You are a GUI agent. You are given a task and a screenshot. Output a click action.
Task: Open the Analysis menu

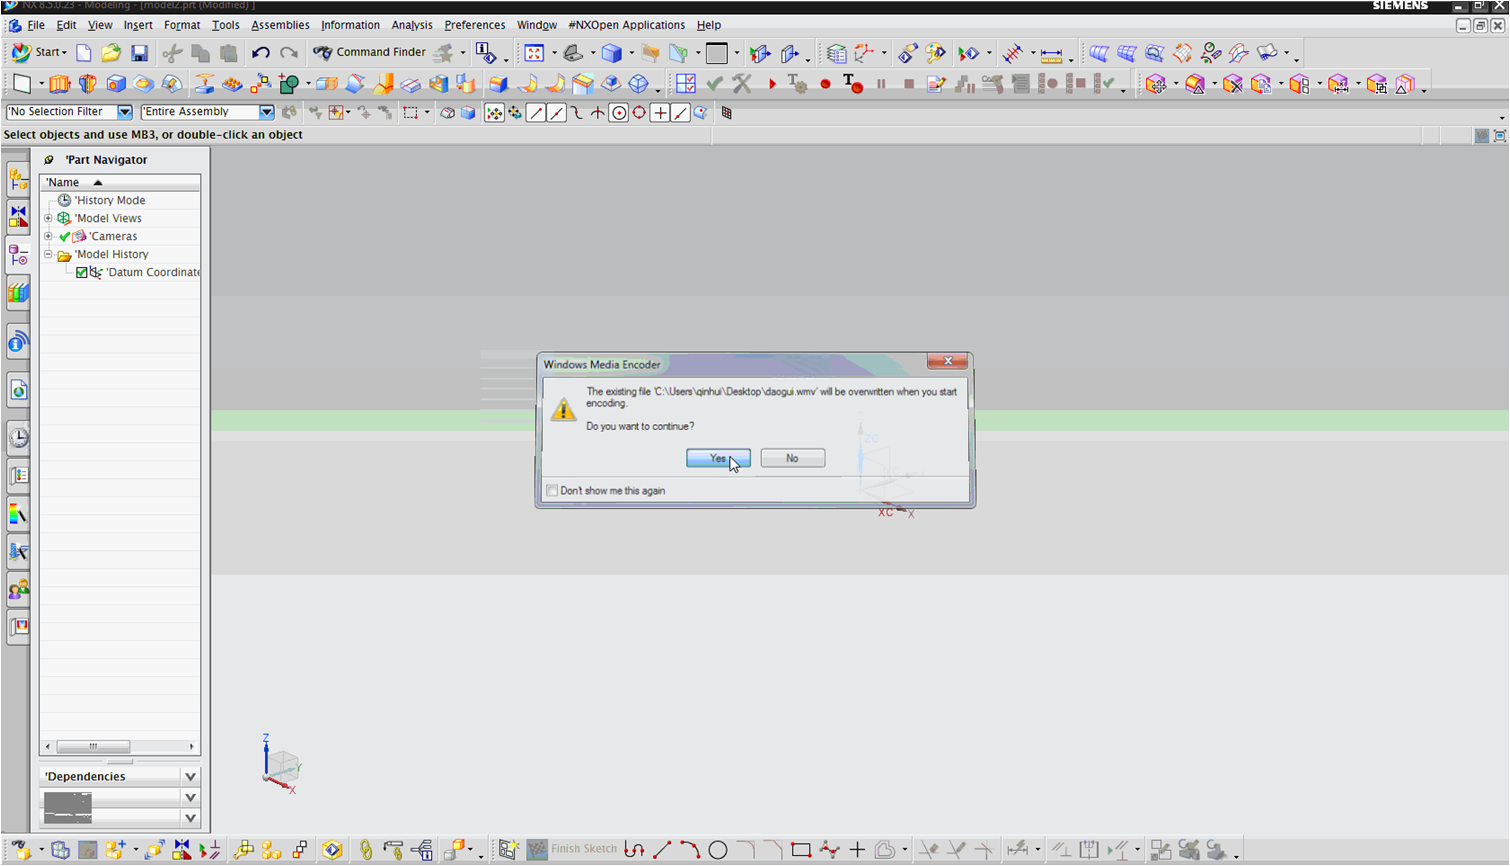412,25
